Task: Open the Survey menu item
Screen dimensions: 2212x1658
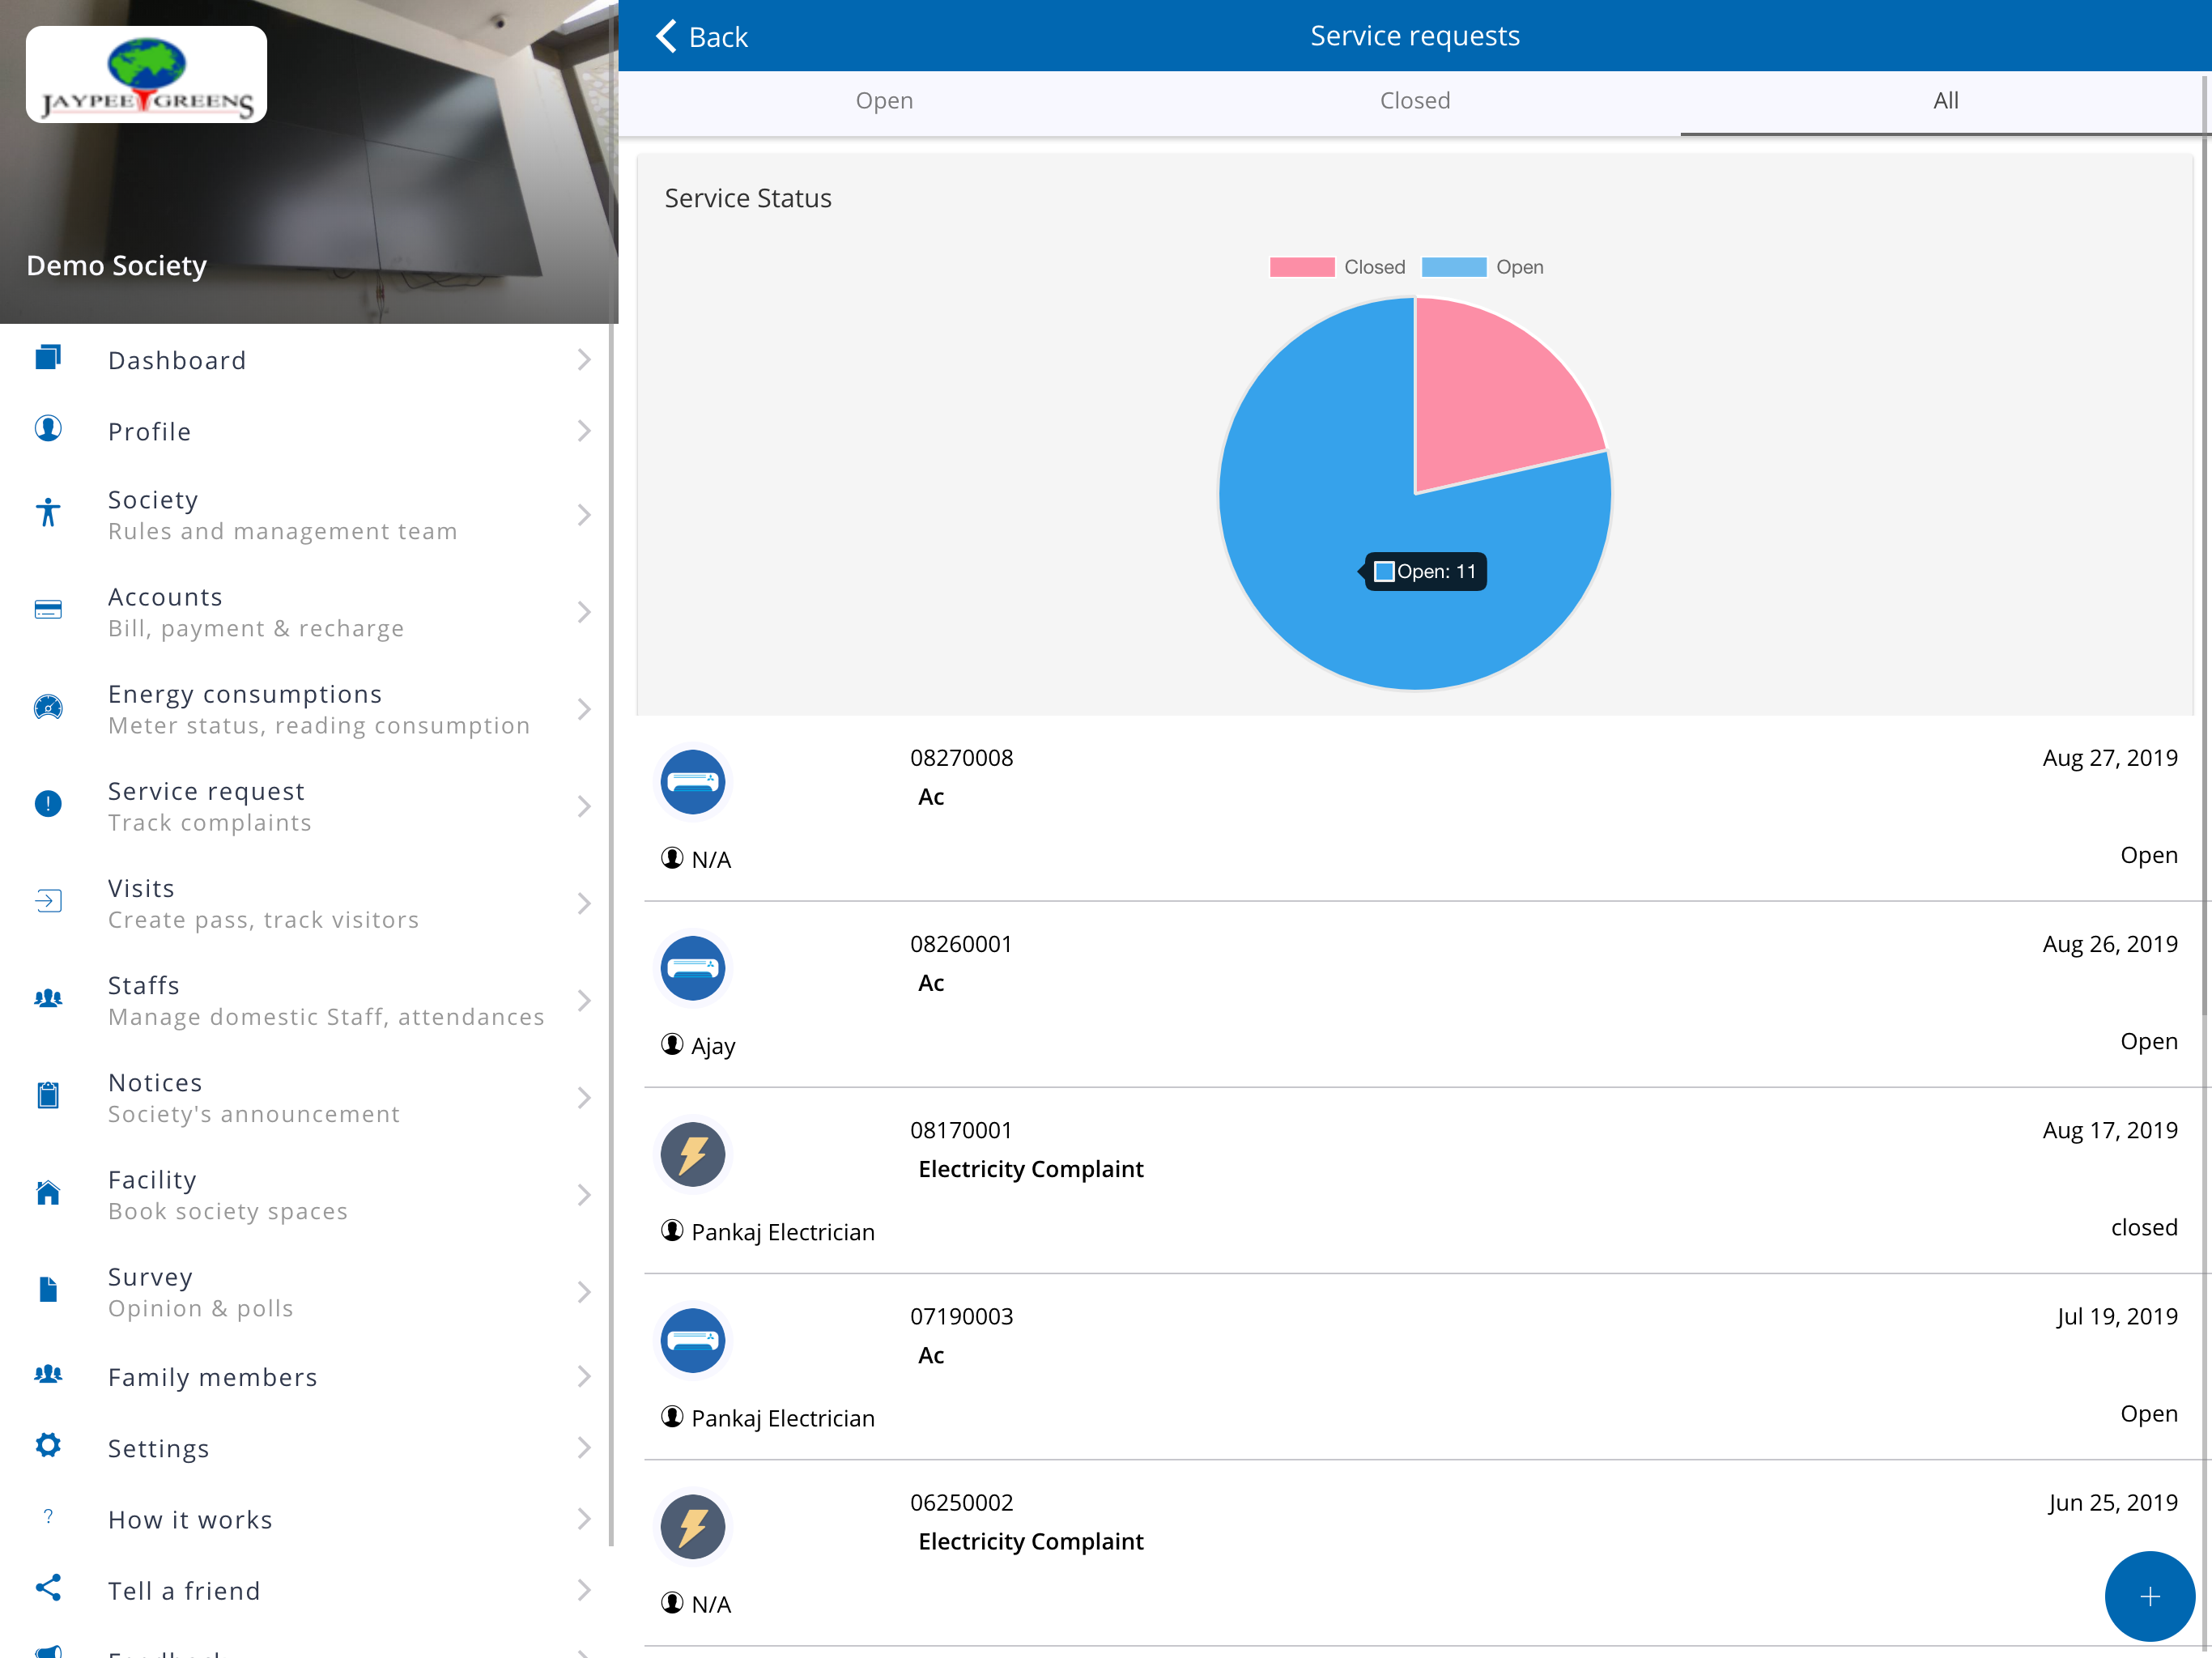Action: (305, 1292)
